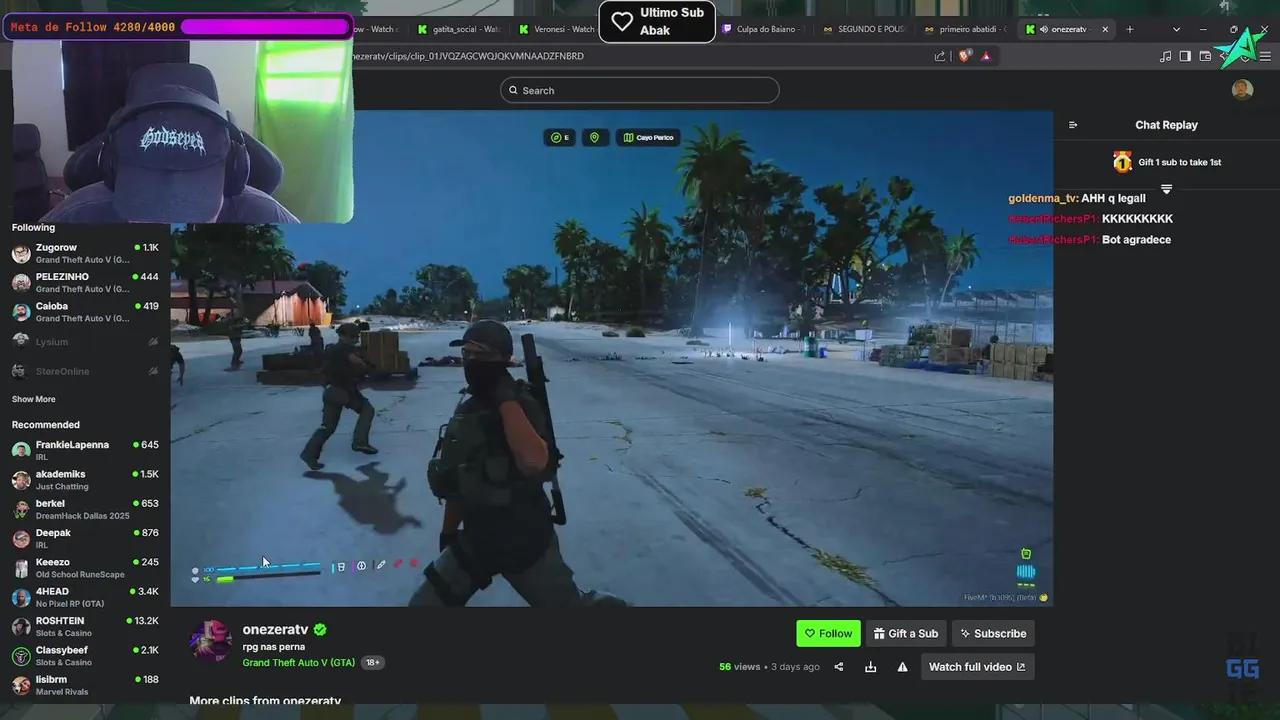
Task: Open Grand Theft Auto V (GTA) category link
Action: point(298,662)
